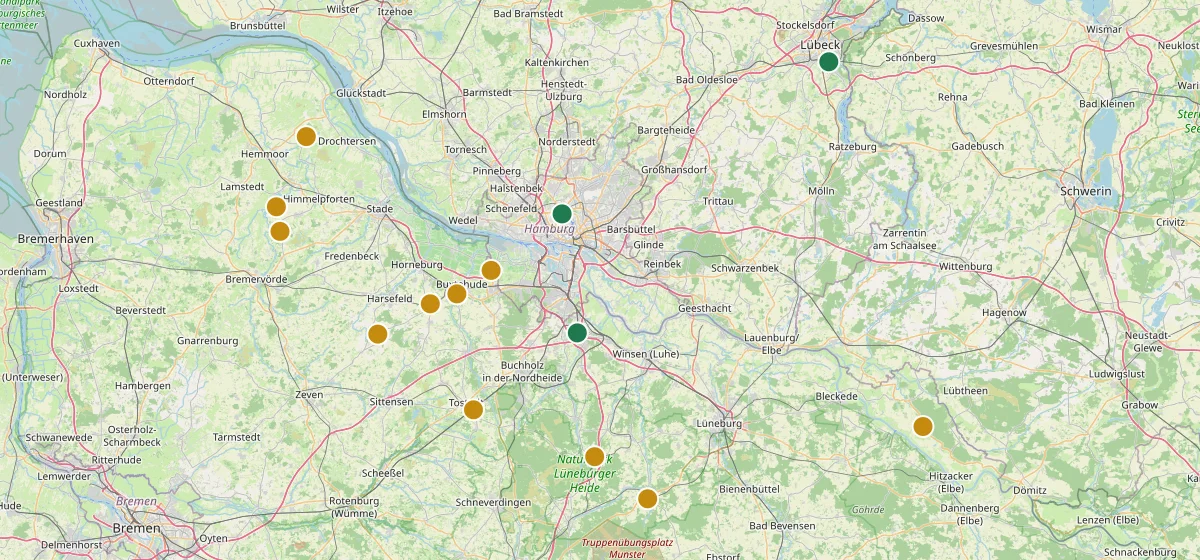Select the green marker over central Hamburg
The image size is (1200, 560).
562,213
